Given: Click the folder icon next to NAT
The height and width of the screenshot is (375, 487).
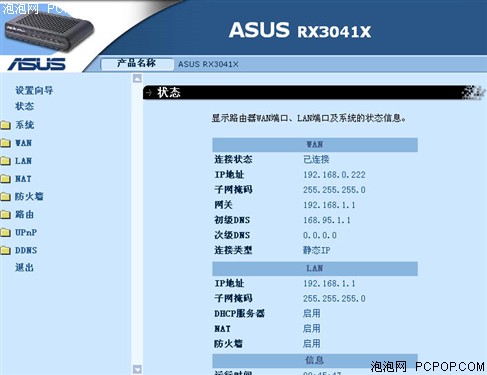Looking at the screenshot, I should click(5, 179).
